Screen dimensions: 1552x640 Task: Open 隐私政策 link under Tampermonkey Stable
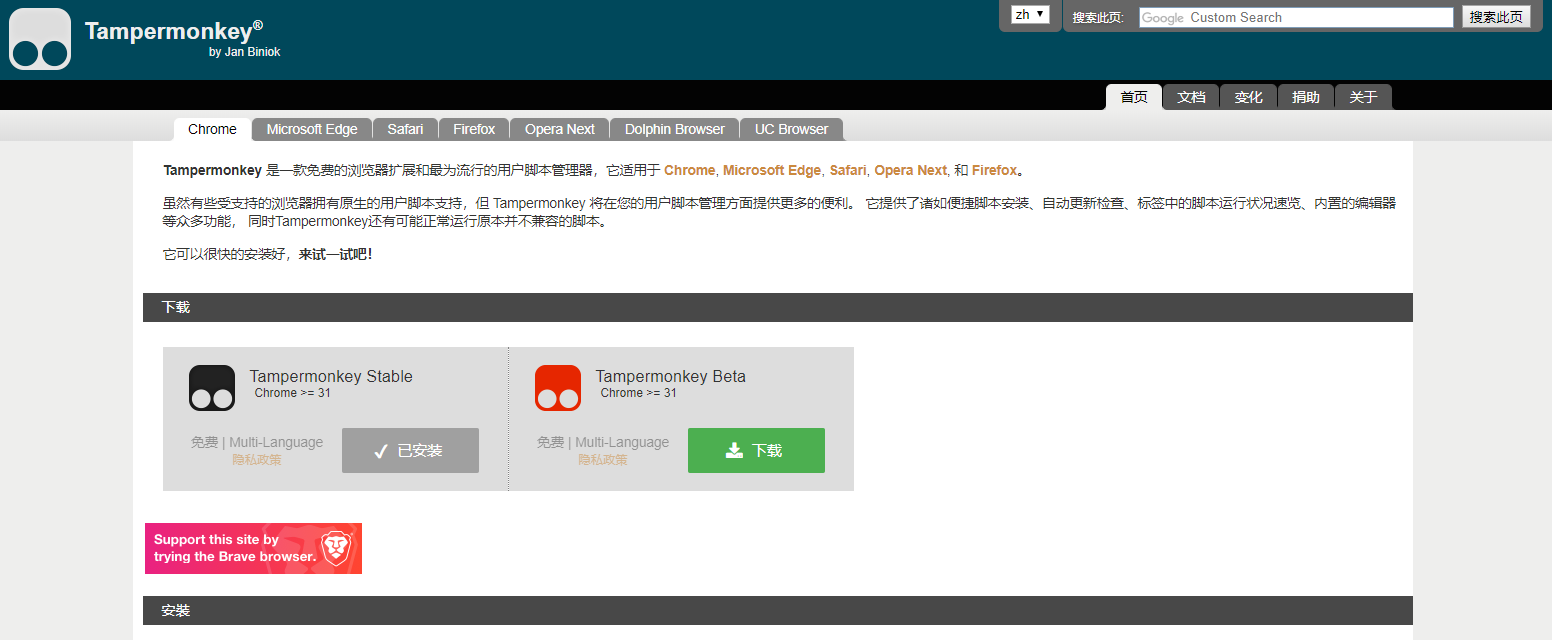pyautogui.click(x=257, y=460)
